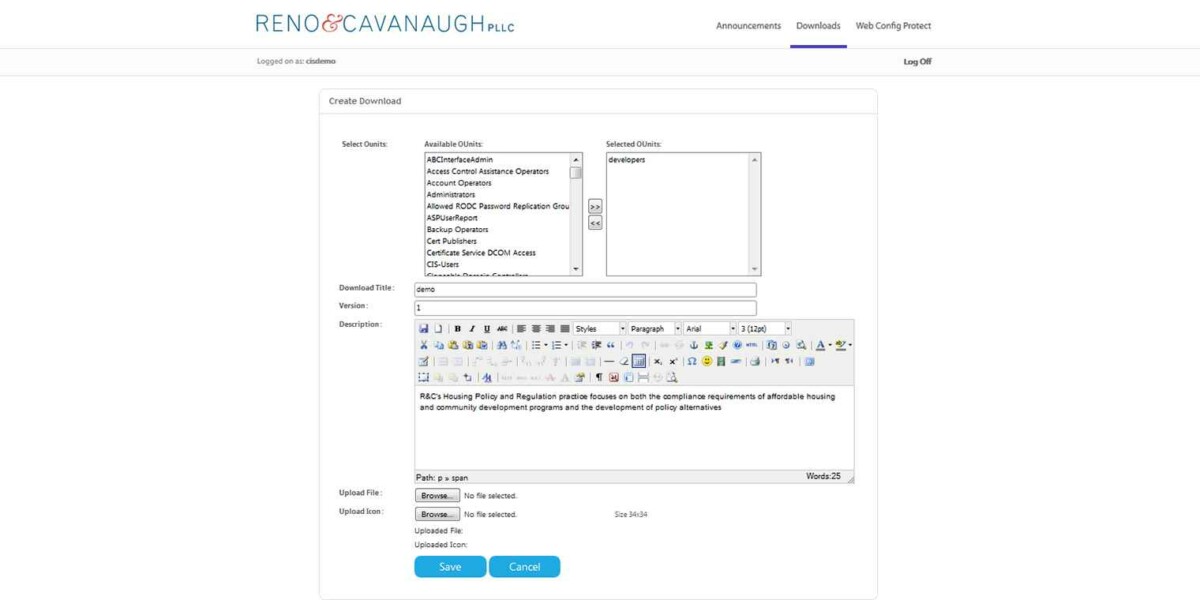Move selected OUnit using the right arrows button

click(594, 207)
